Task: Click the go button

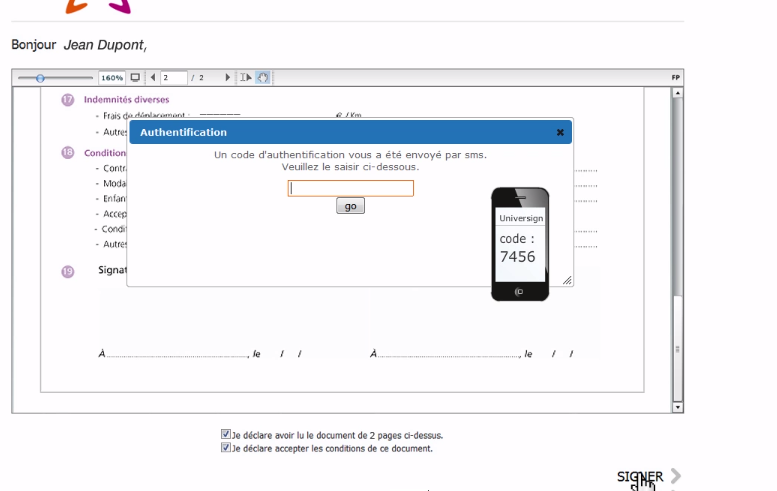Action: 350,206
